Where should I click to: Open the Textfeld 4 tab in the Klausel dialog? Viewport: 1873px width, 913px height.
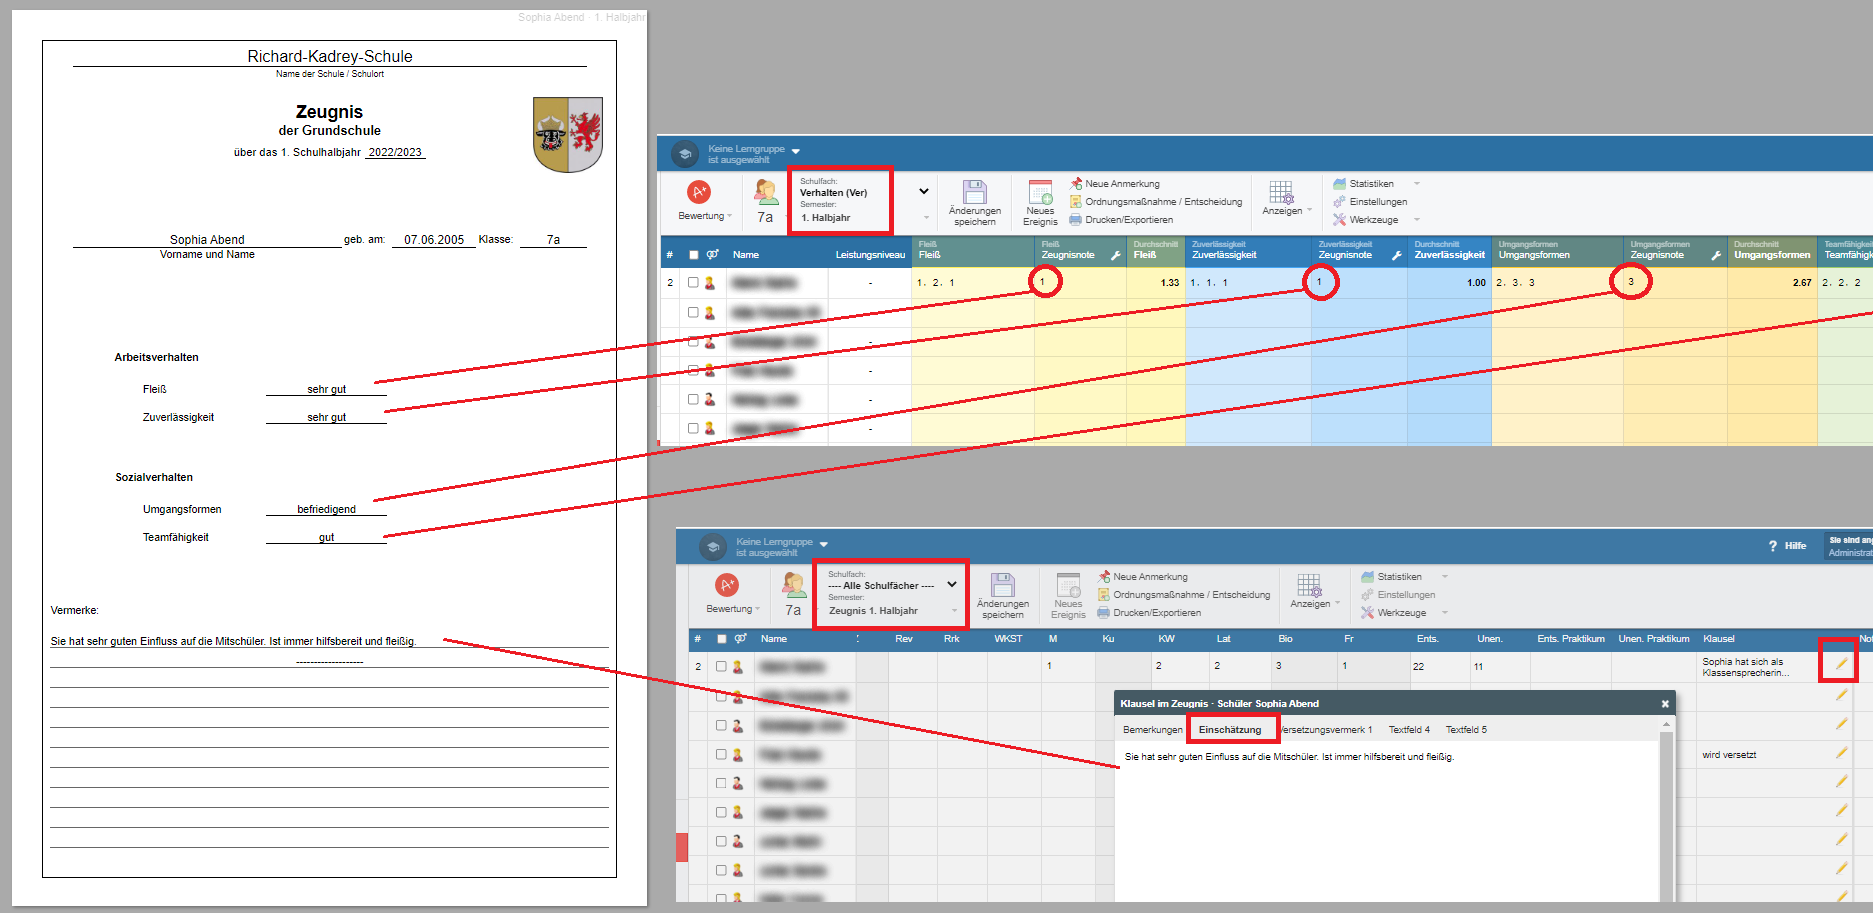click(x=1409, y=730)
